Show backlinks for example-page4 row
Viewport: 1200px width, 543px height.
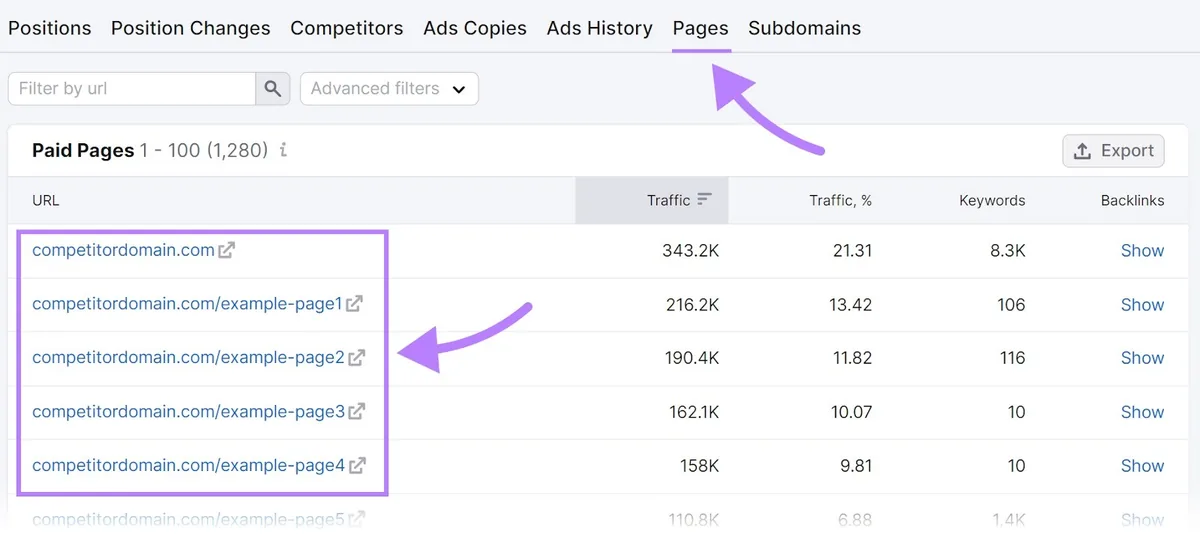point(1143,465)
